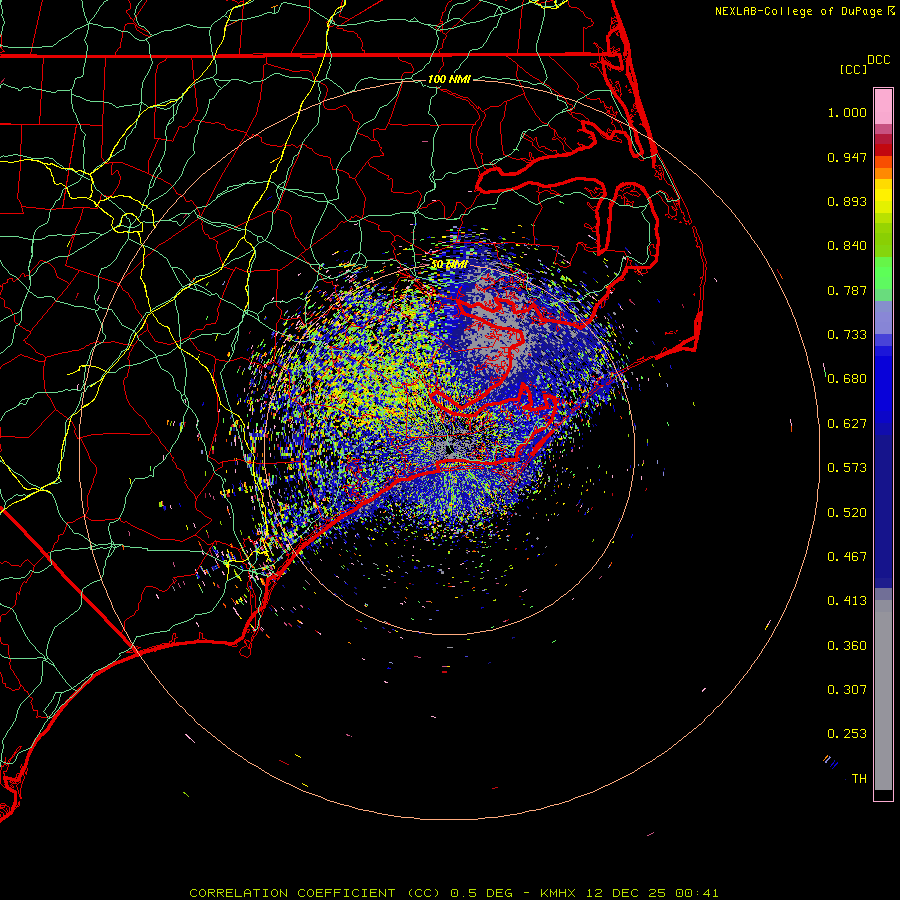Click the highway loop circle interchange
This screenshot has width=900, height=900.
coord(129,222)
